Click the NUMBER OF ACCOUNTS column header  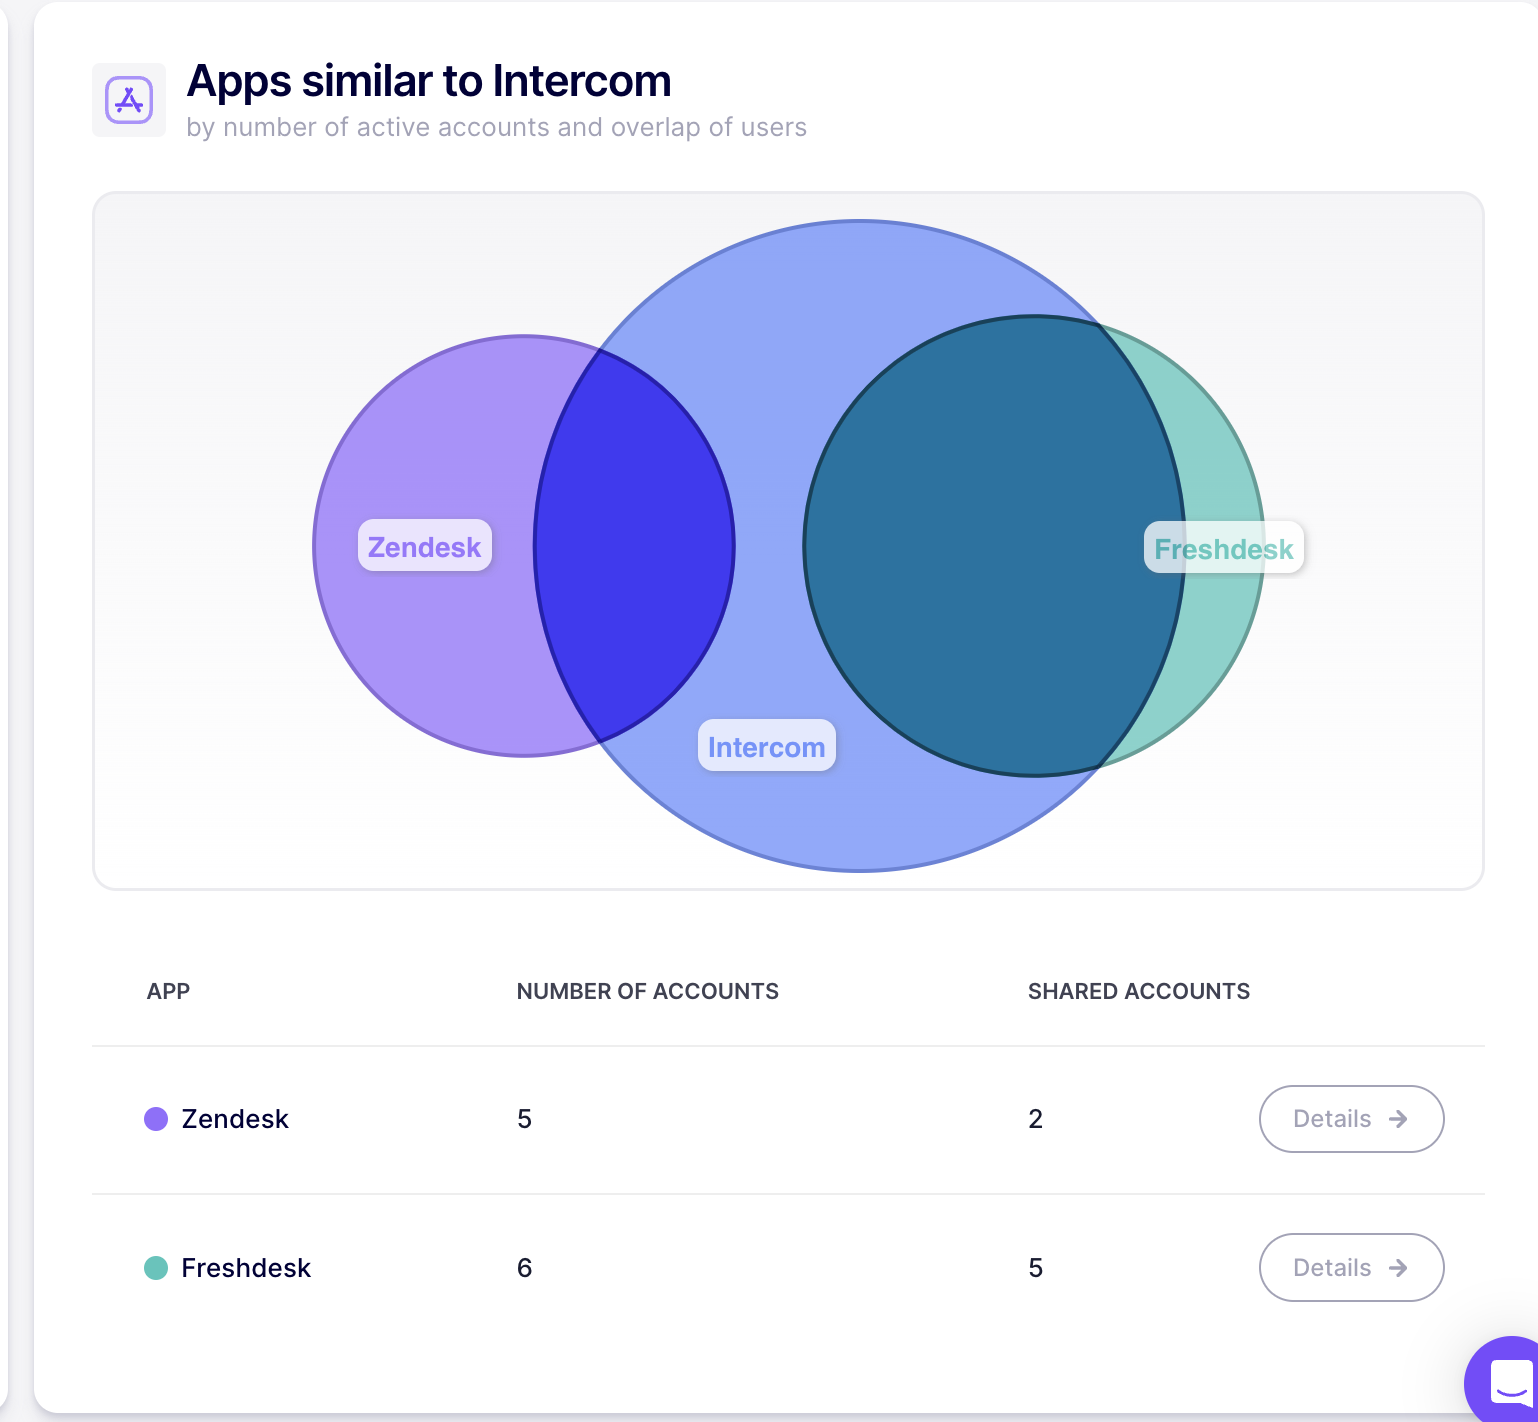pos(648,991)
